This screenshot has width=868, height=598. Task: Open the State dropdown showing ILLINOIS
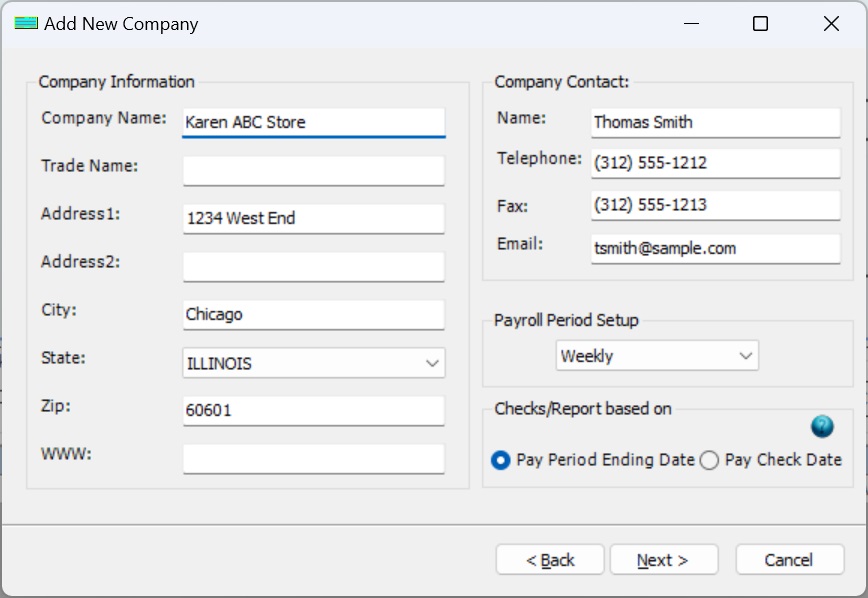[312, 362]
